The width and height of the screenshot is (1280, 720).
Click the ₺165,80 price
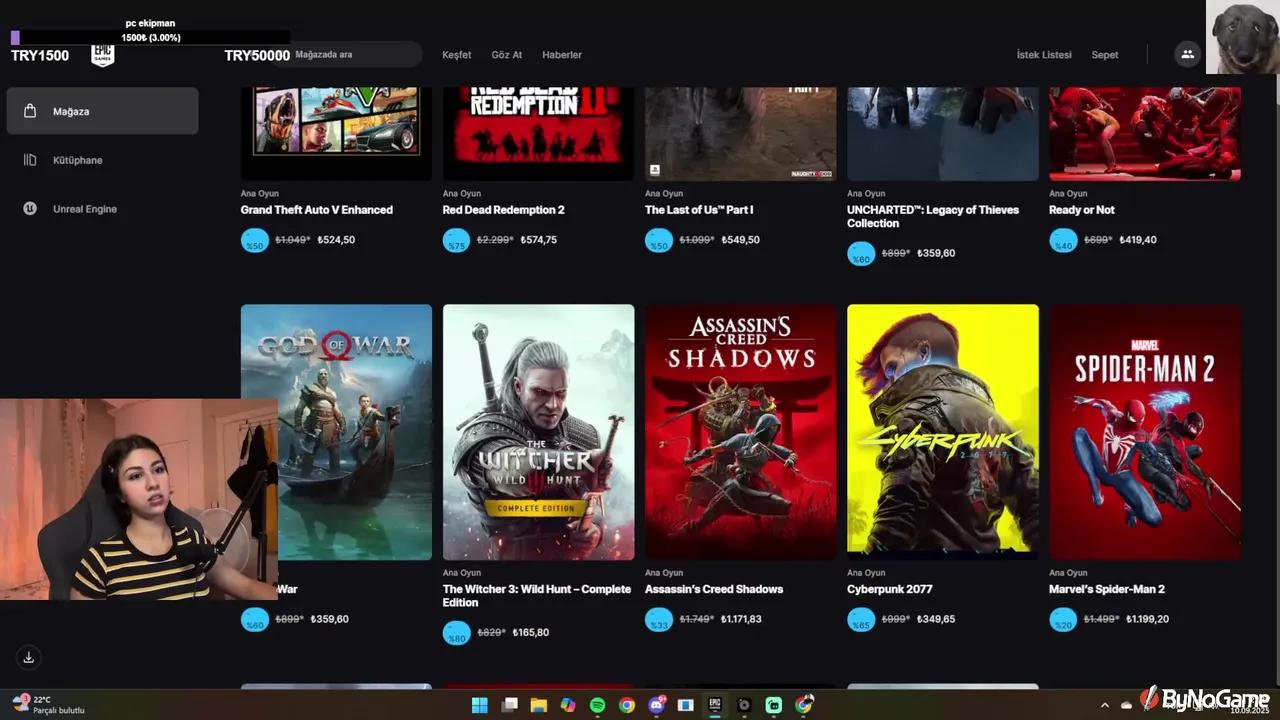click(x=530, y=632)
